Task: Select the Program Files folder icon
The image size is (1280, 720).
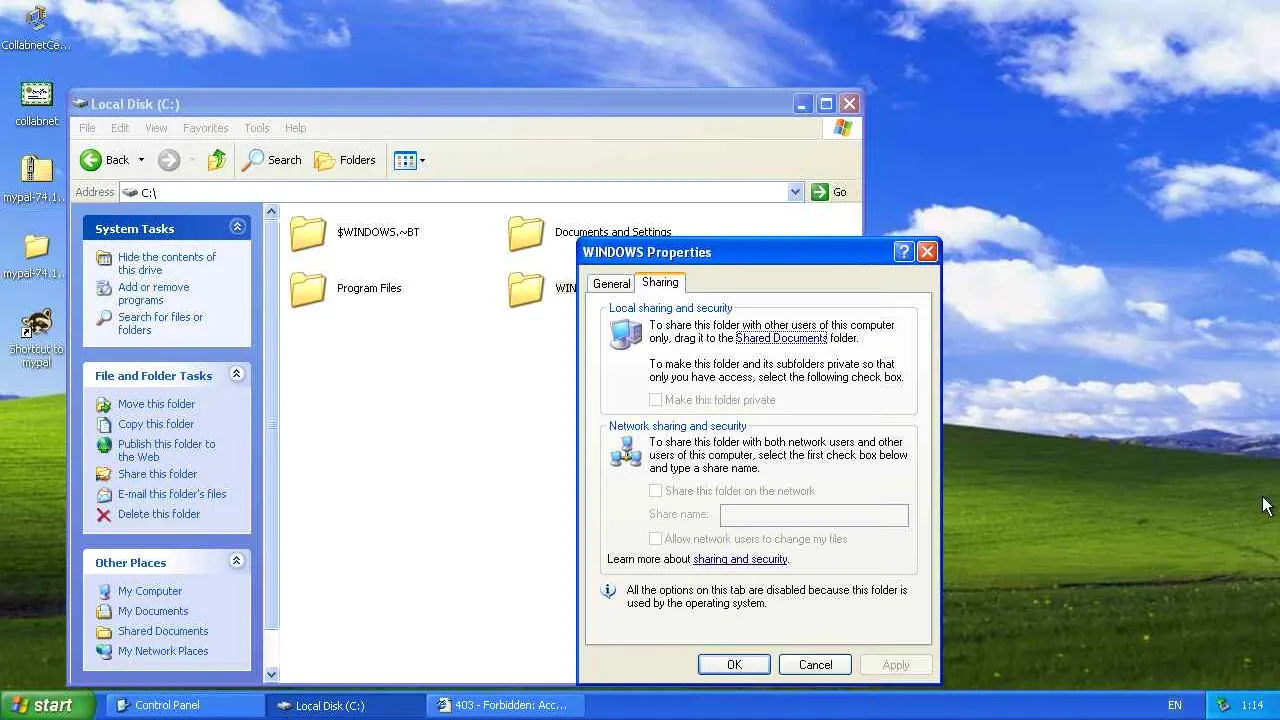Action: coord(308,288)
